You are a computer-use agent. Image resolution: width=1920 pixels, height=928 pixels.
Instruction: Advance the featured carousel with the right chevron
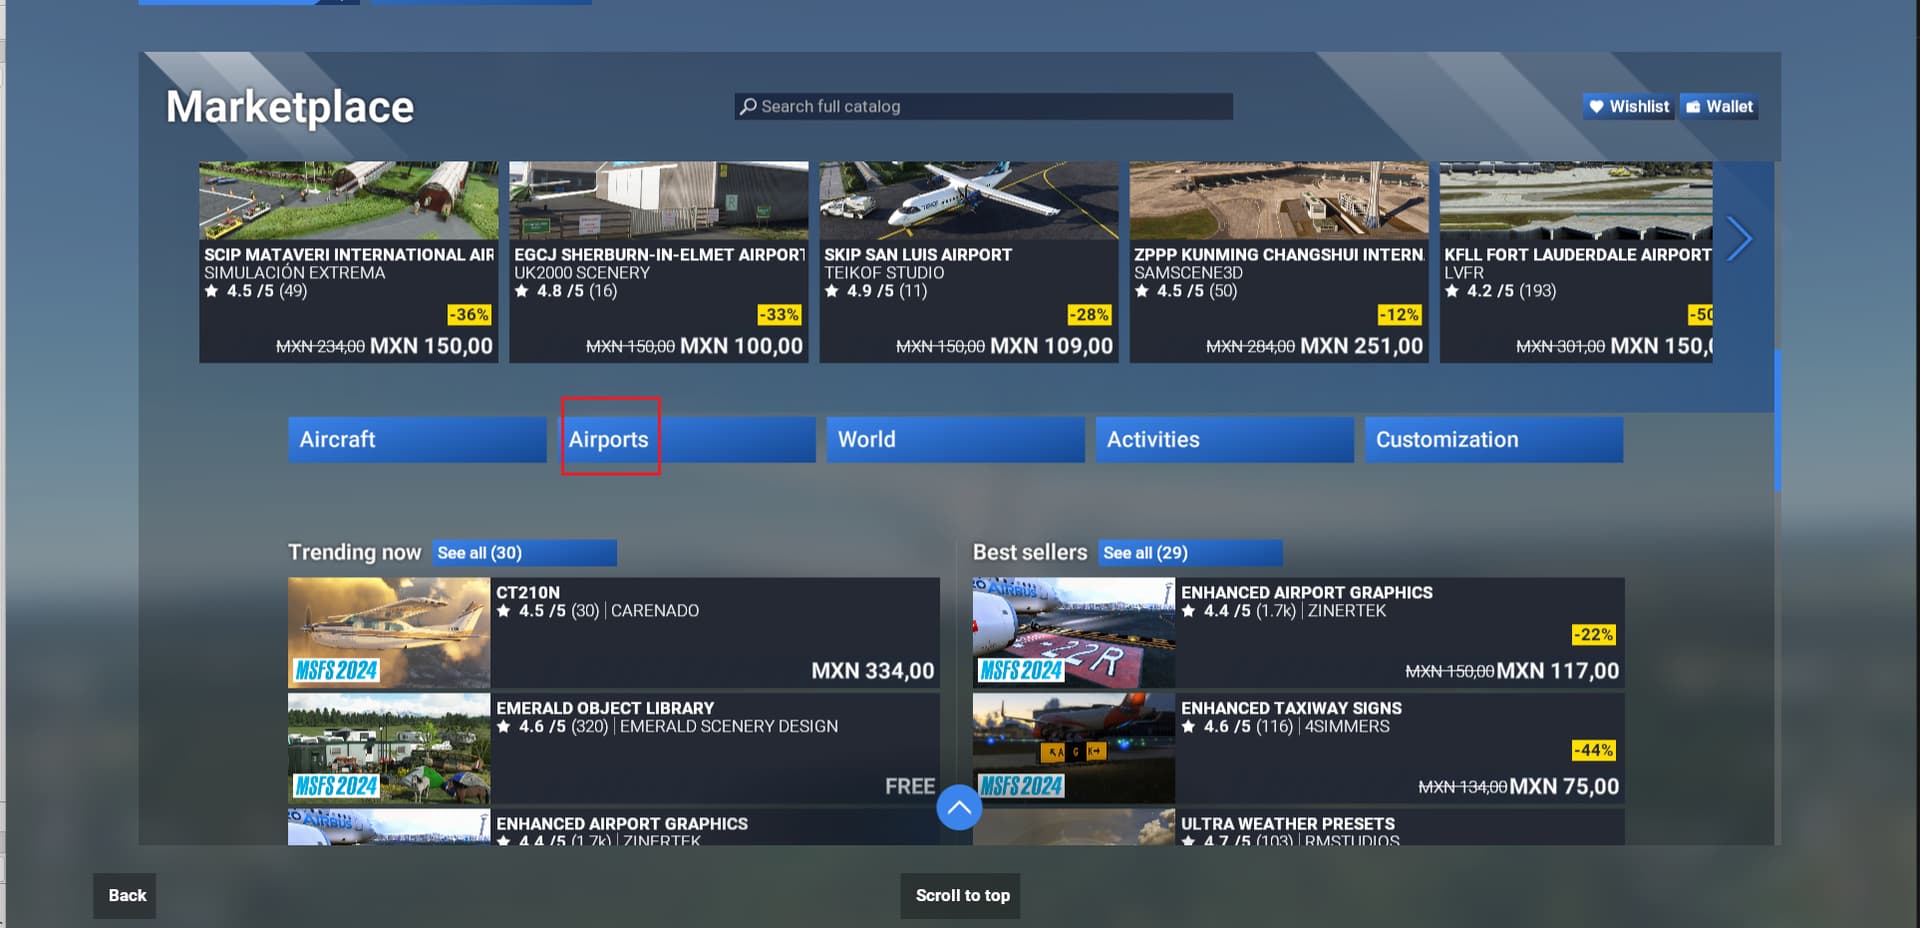pos(1739,238)
